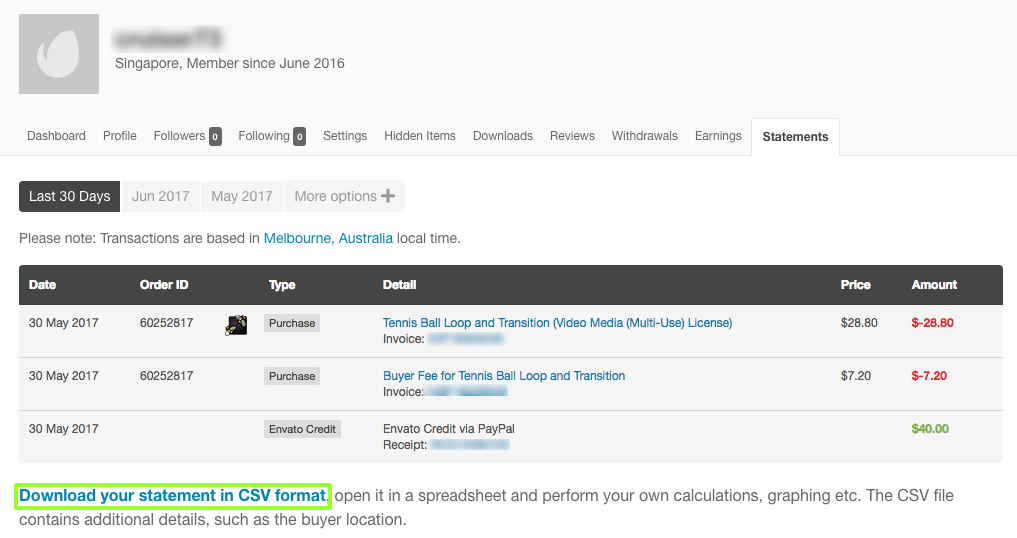View the Hidden Items tab
The width and height of the screenshot is (1017, 538).
click(420, 136)
